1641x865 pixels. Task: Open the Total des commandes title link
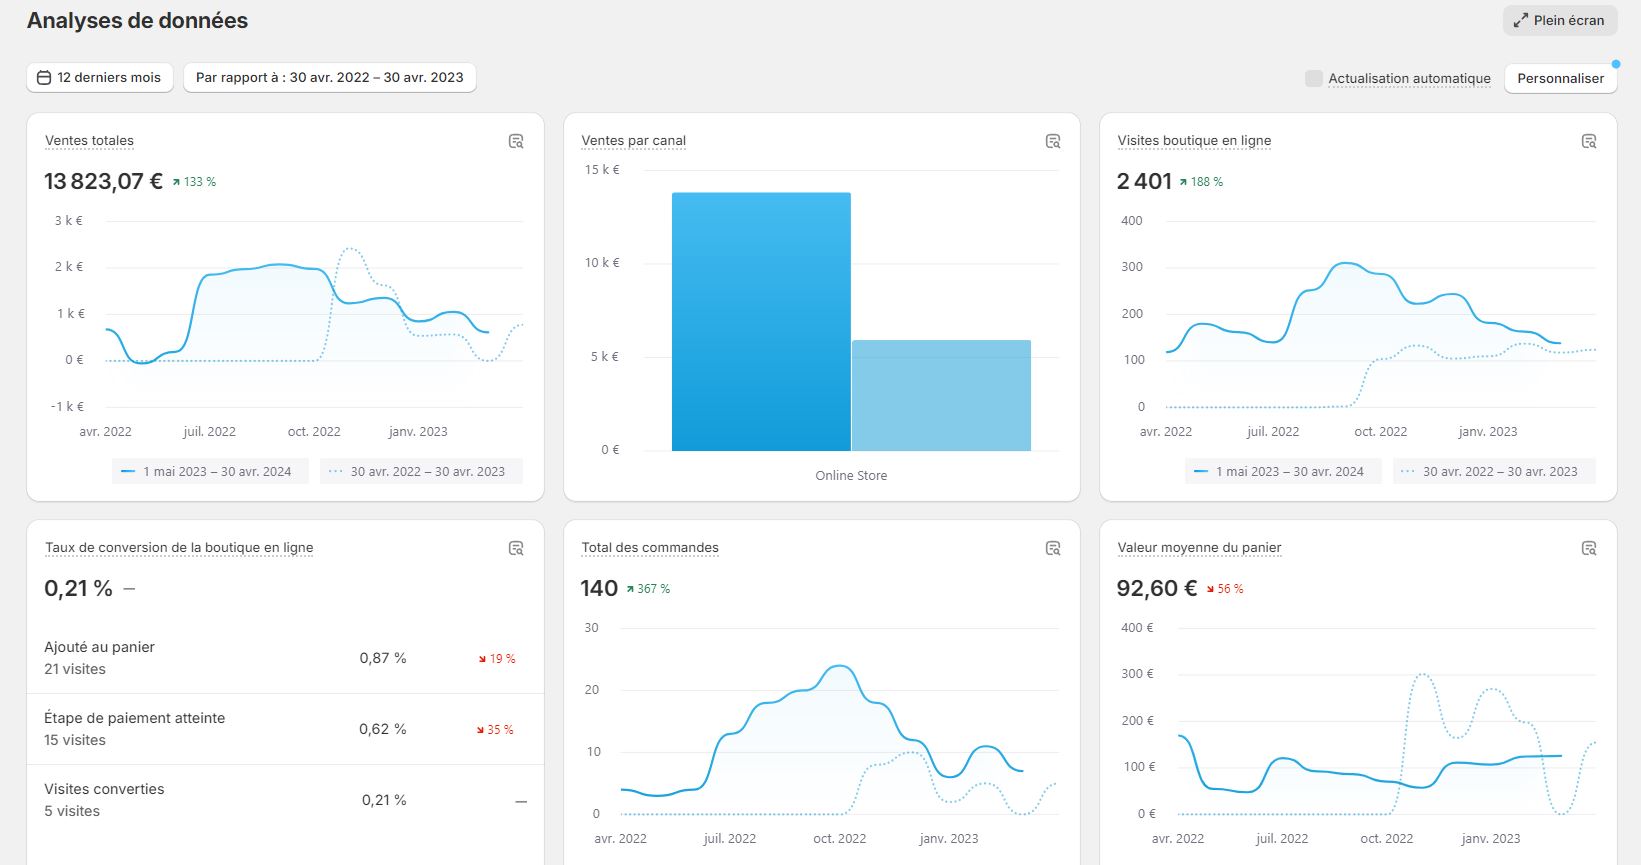[x=650, y=548]
